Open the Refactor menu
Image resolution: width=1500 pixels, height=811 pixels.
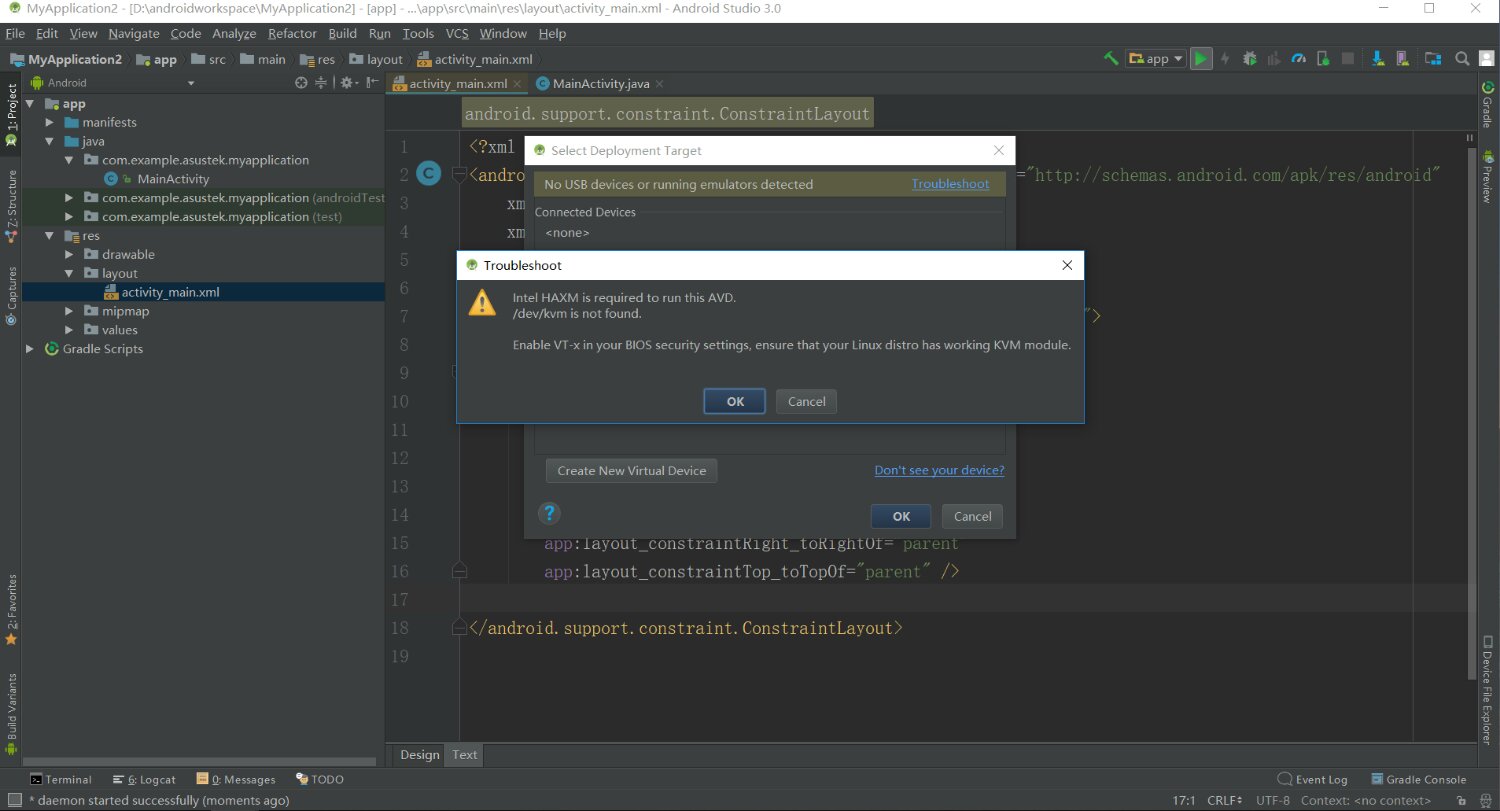tap(292, 33)
